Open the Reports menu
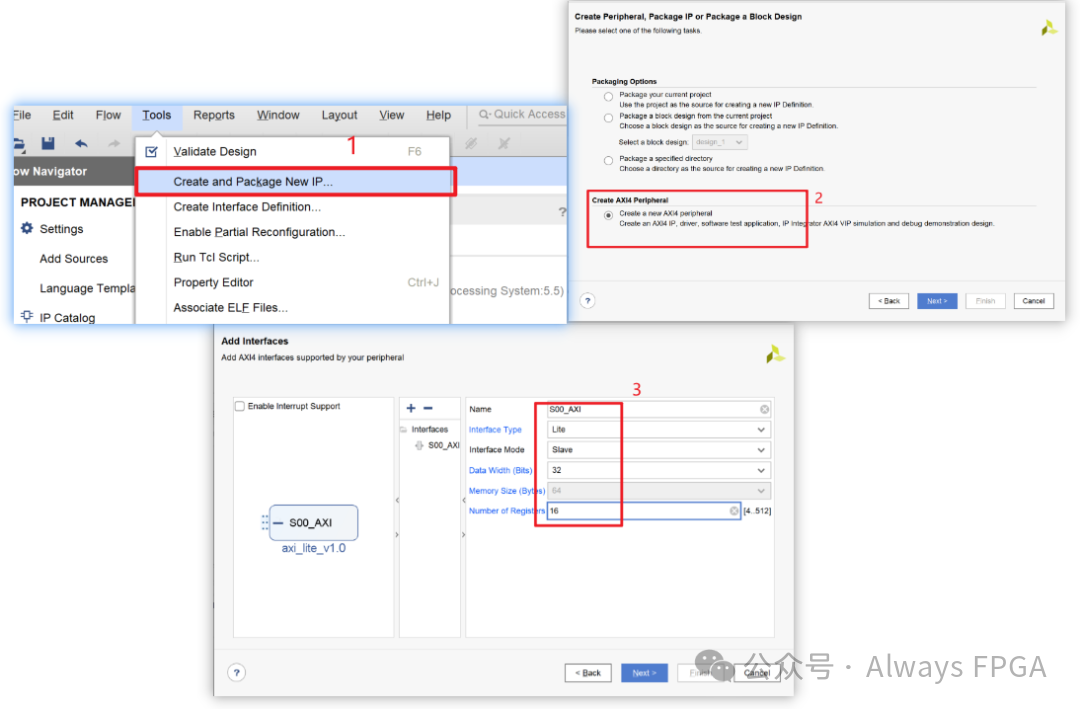Image resolution: width=1080 pixels, height=709 pixels. point(214,115)
